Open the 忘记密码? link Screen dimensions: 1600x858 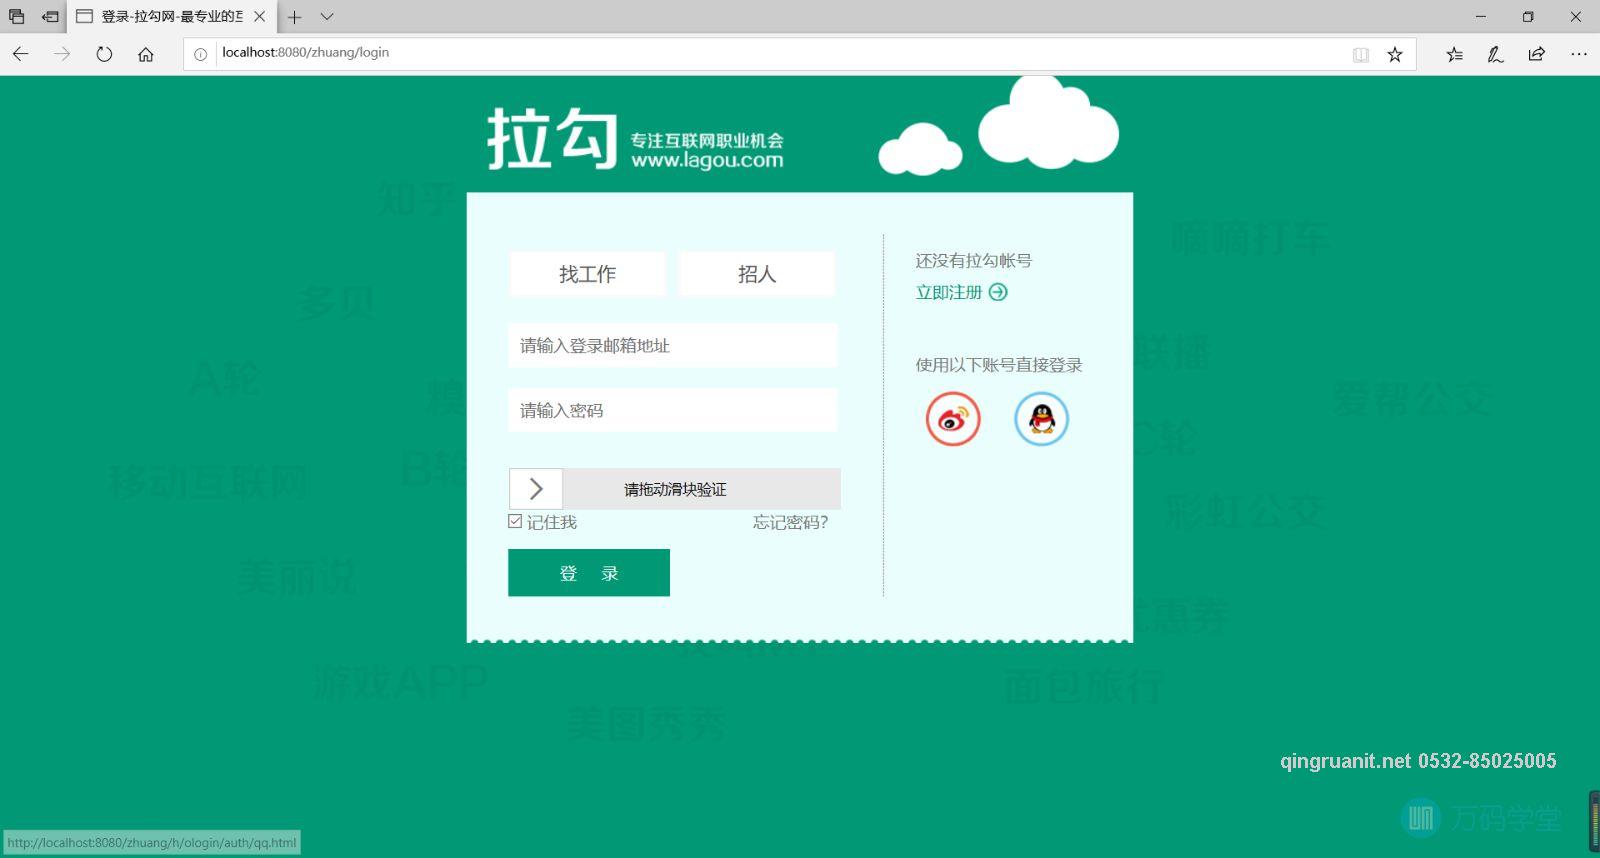click(x=791, y=522)
